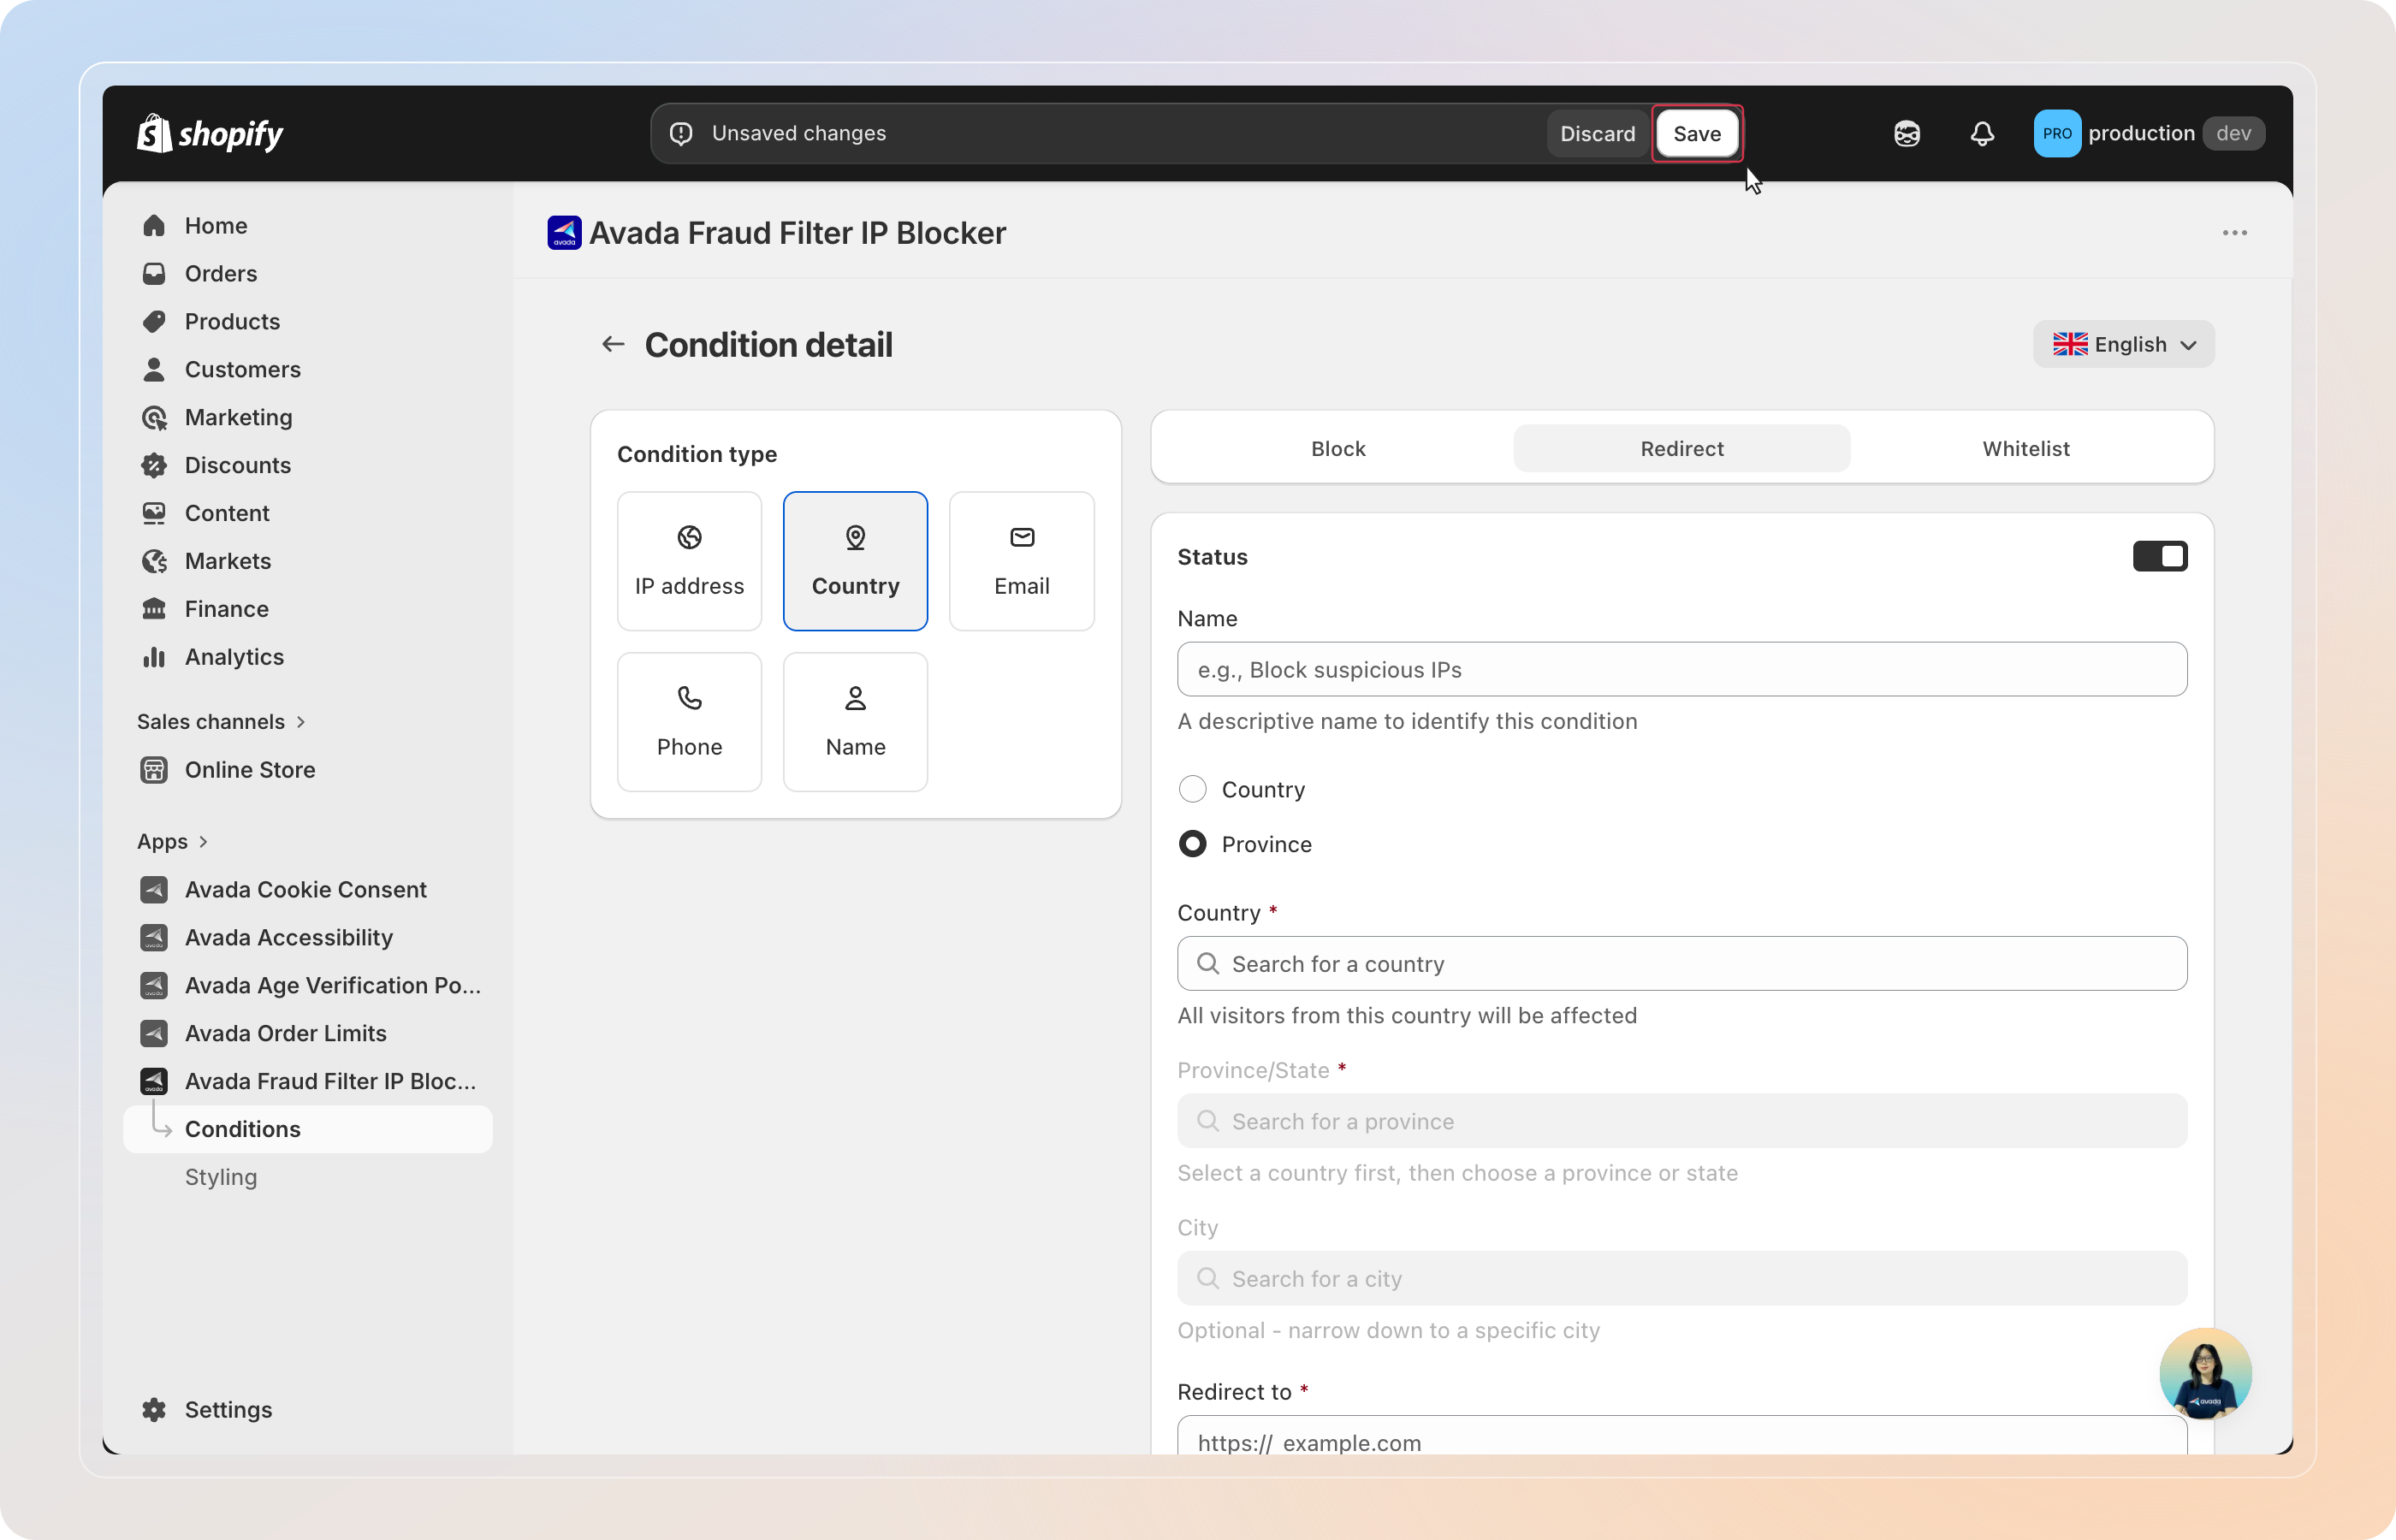Expand Sales channels section
2396x1540 pixels.
[x=221, y=721]
